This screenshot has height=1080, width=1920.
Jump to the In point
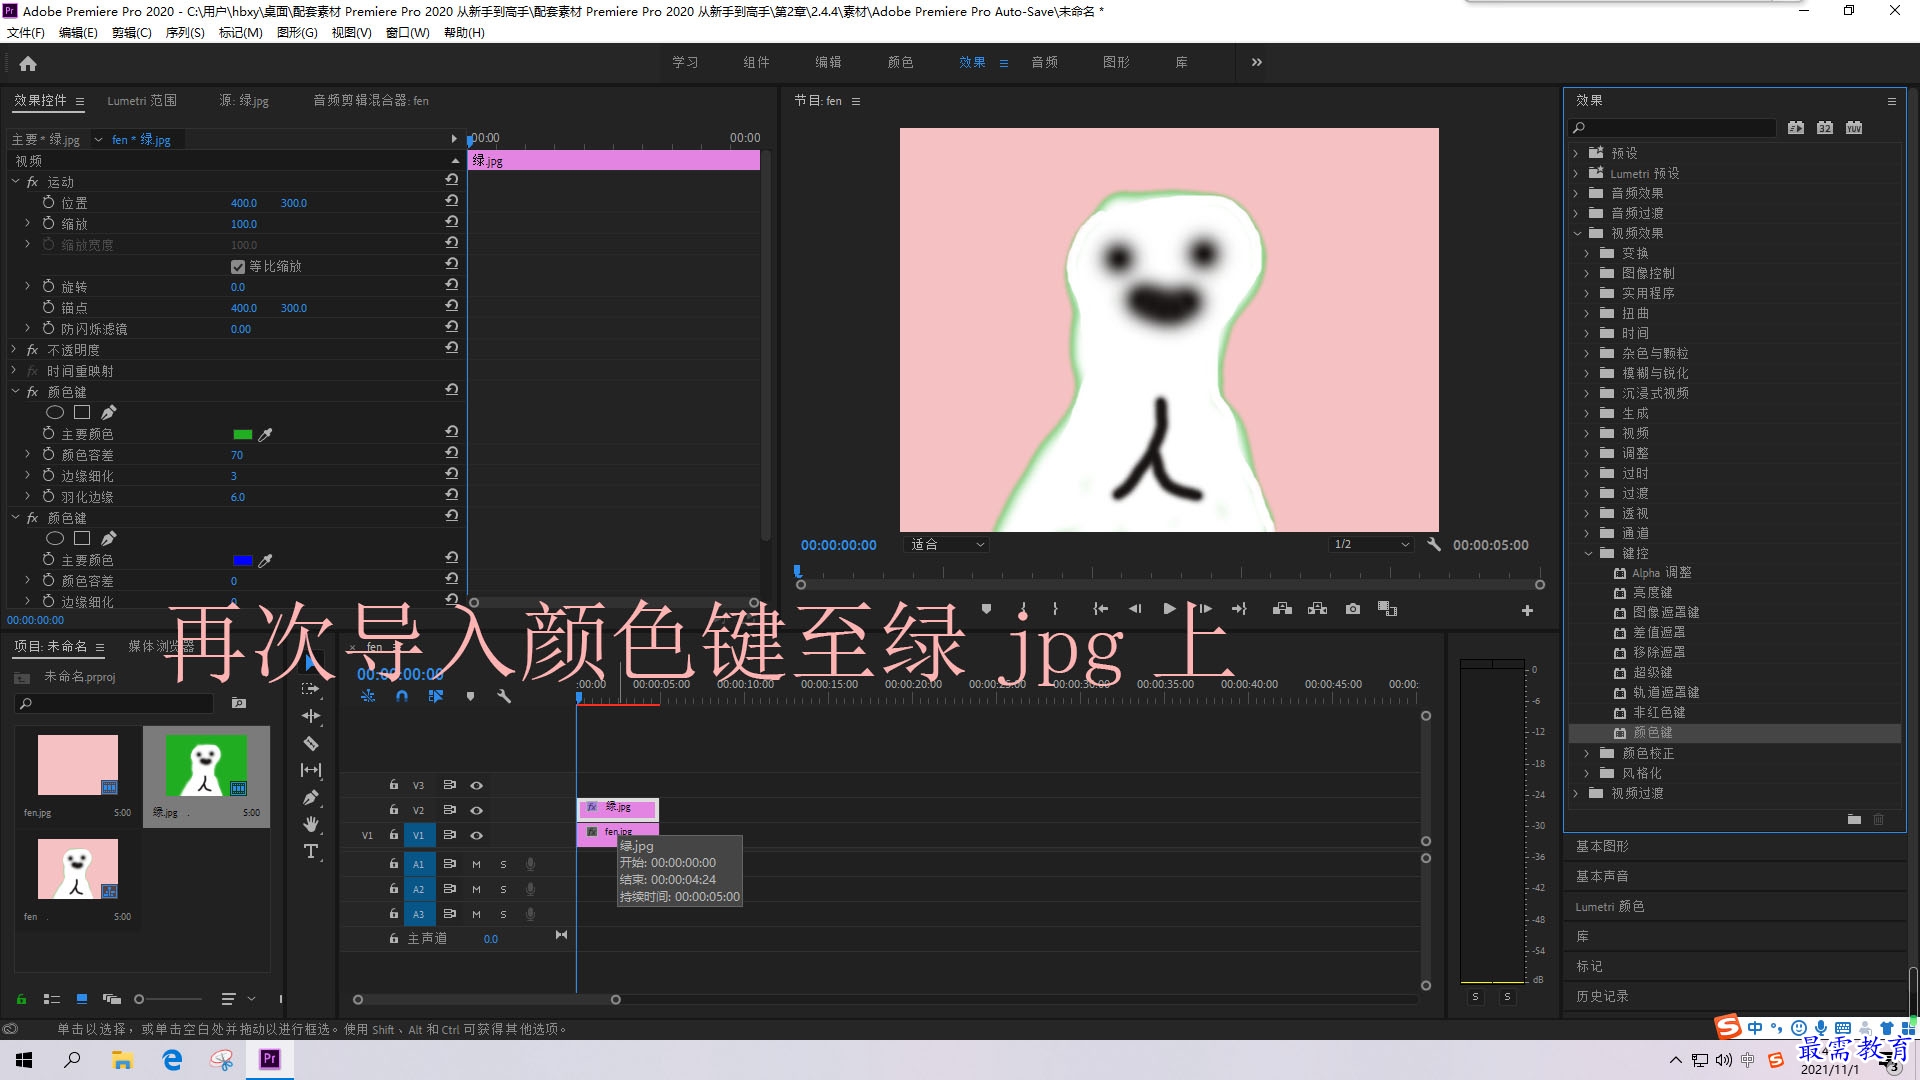tap(1100, 609)
